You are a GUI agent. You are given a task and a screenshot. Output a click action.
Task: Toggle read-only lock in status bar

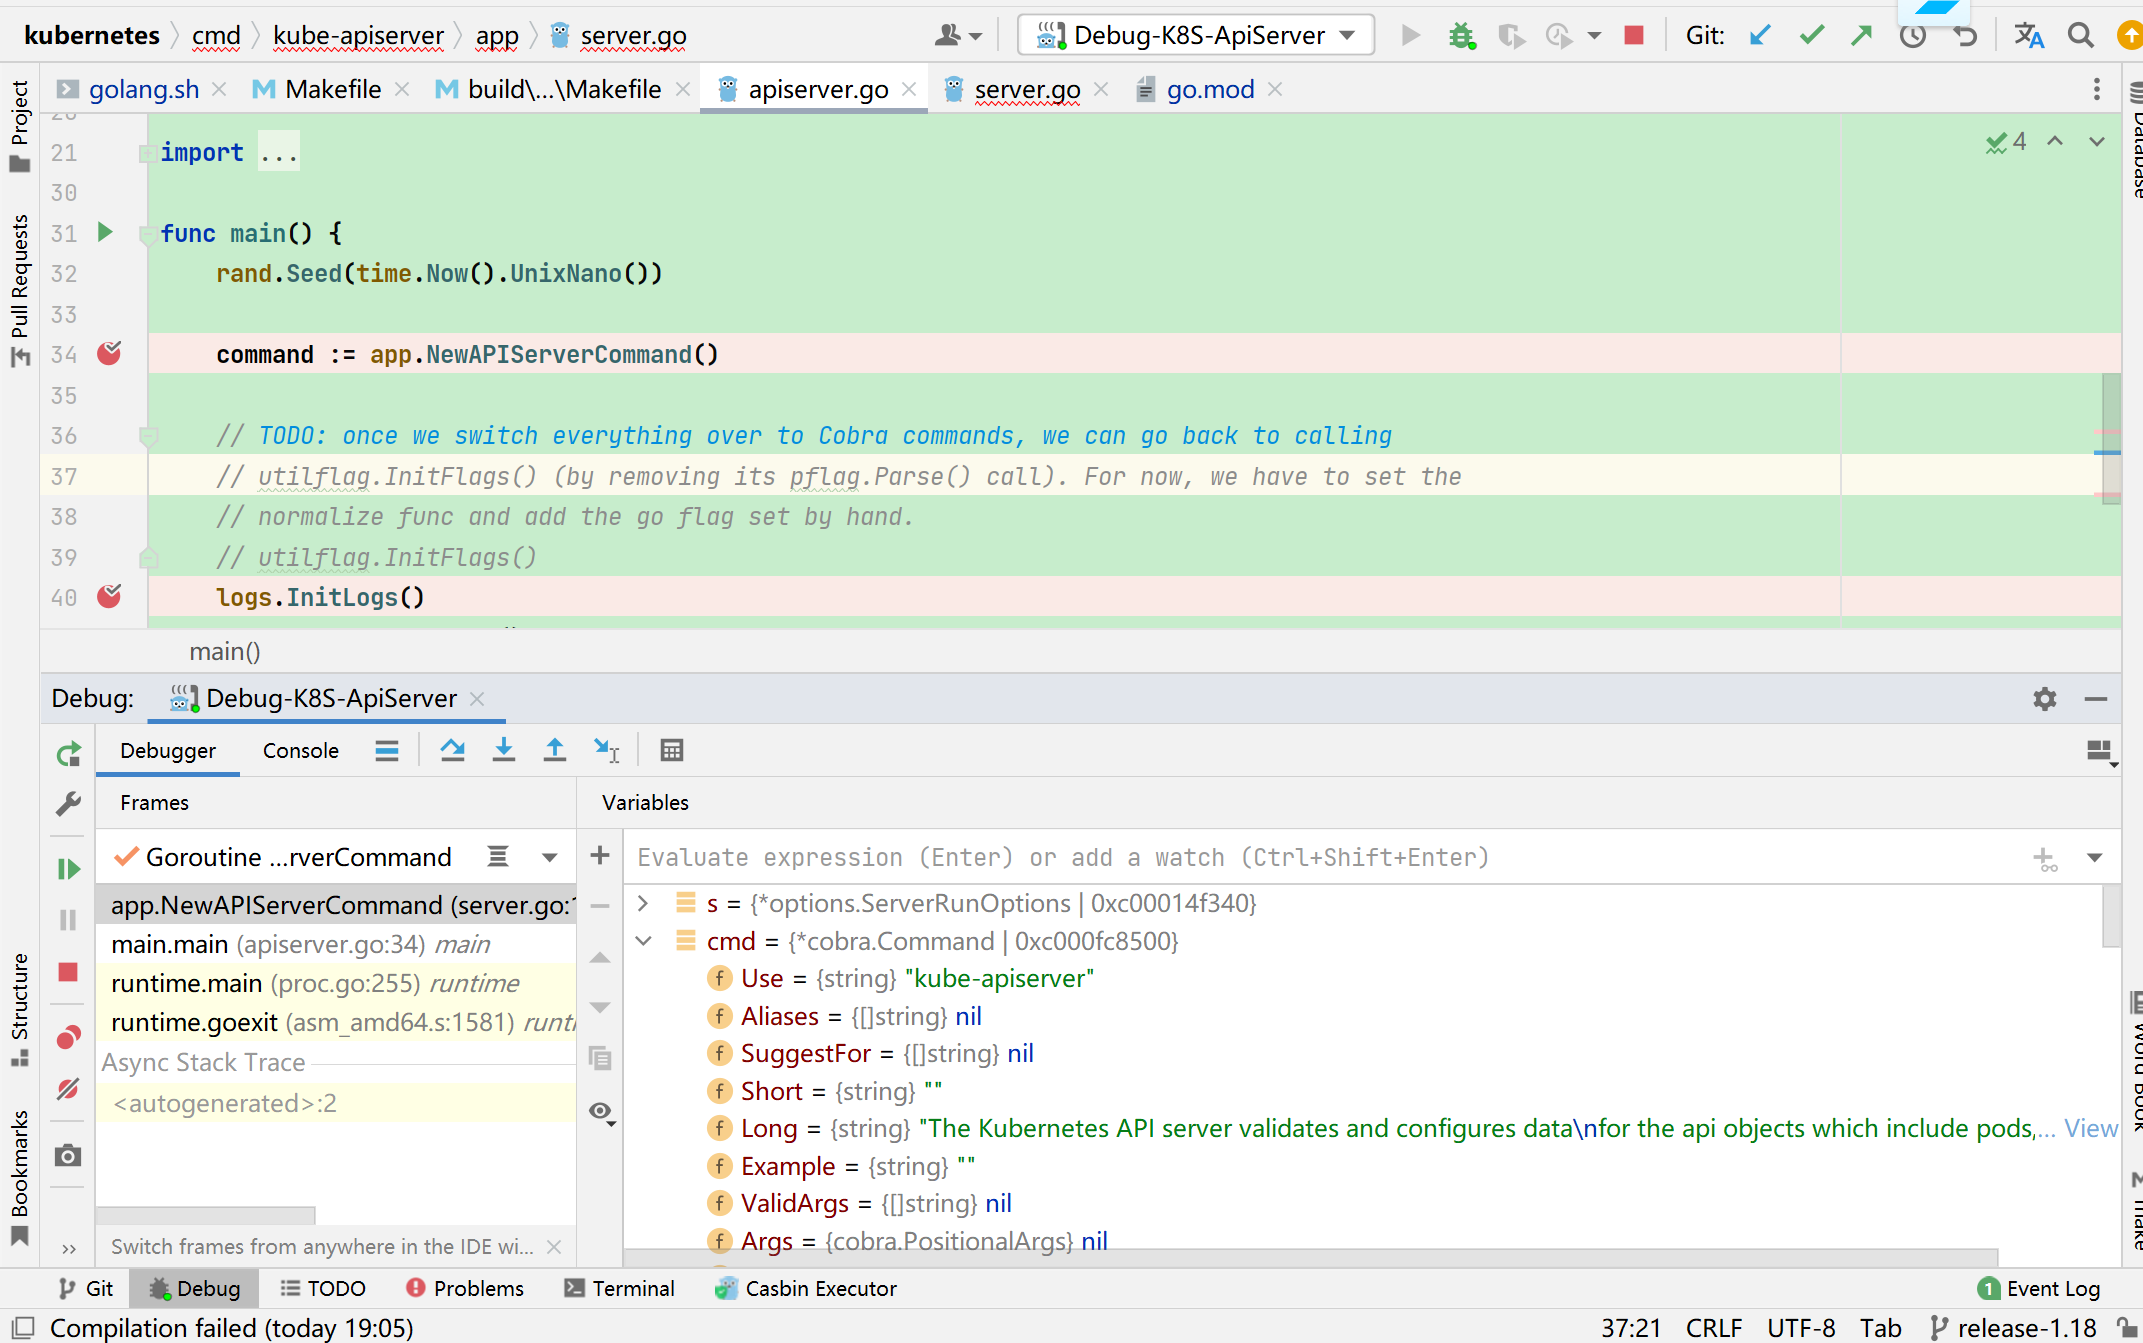click(2127, 1328)
